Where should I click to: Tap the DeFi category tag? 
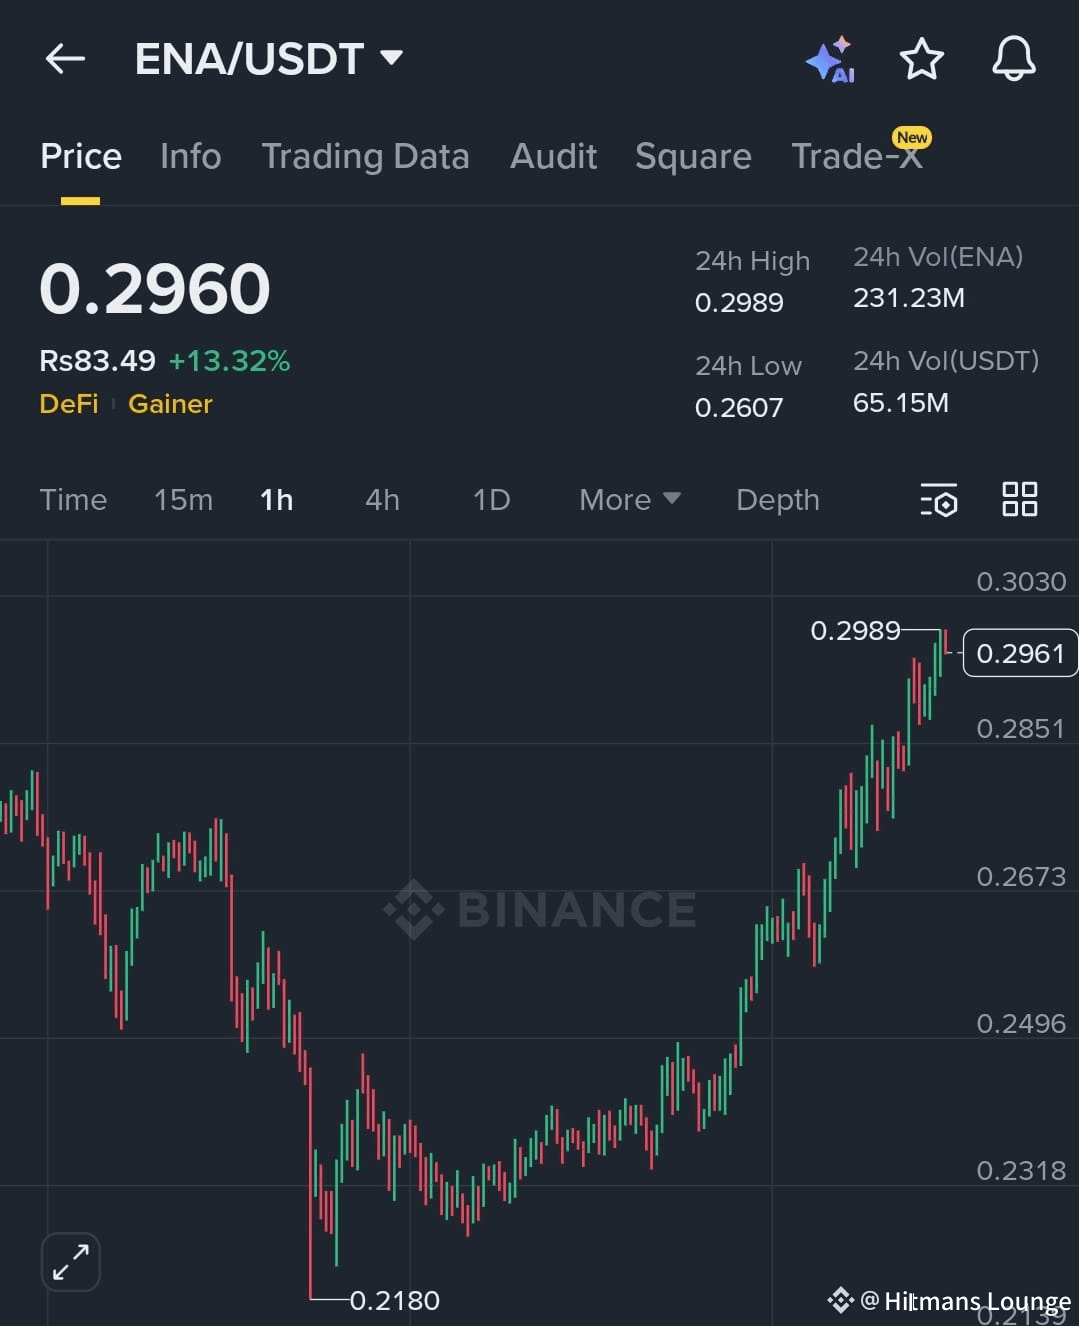click(x=69, y=404)
